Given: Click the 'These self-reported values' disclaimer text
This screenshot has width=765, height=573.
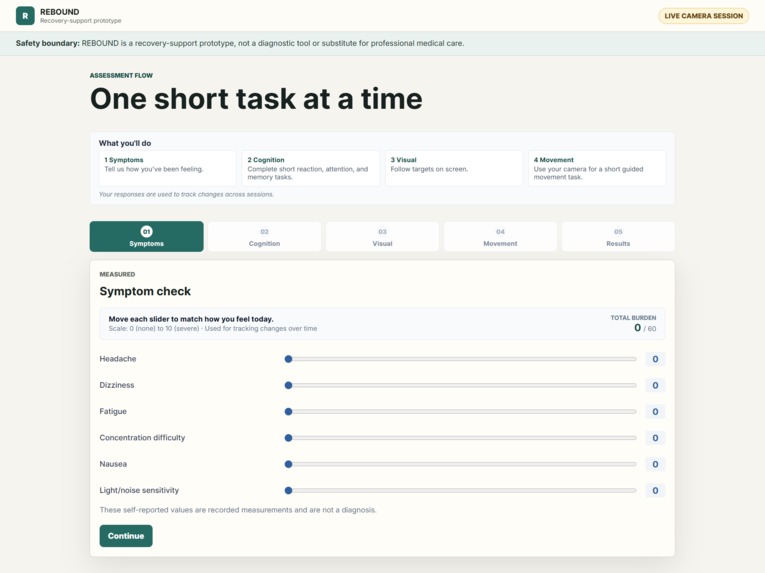Looking at the screenshot, I should click(238, 510).
